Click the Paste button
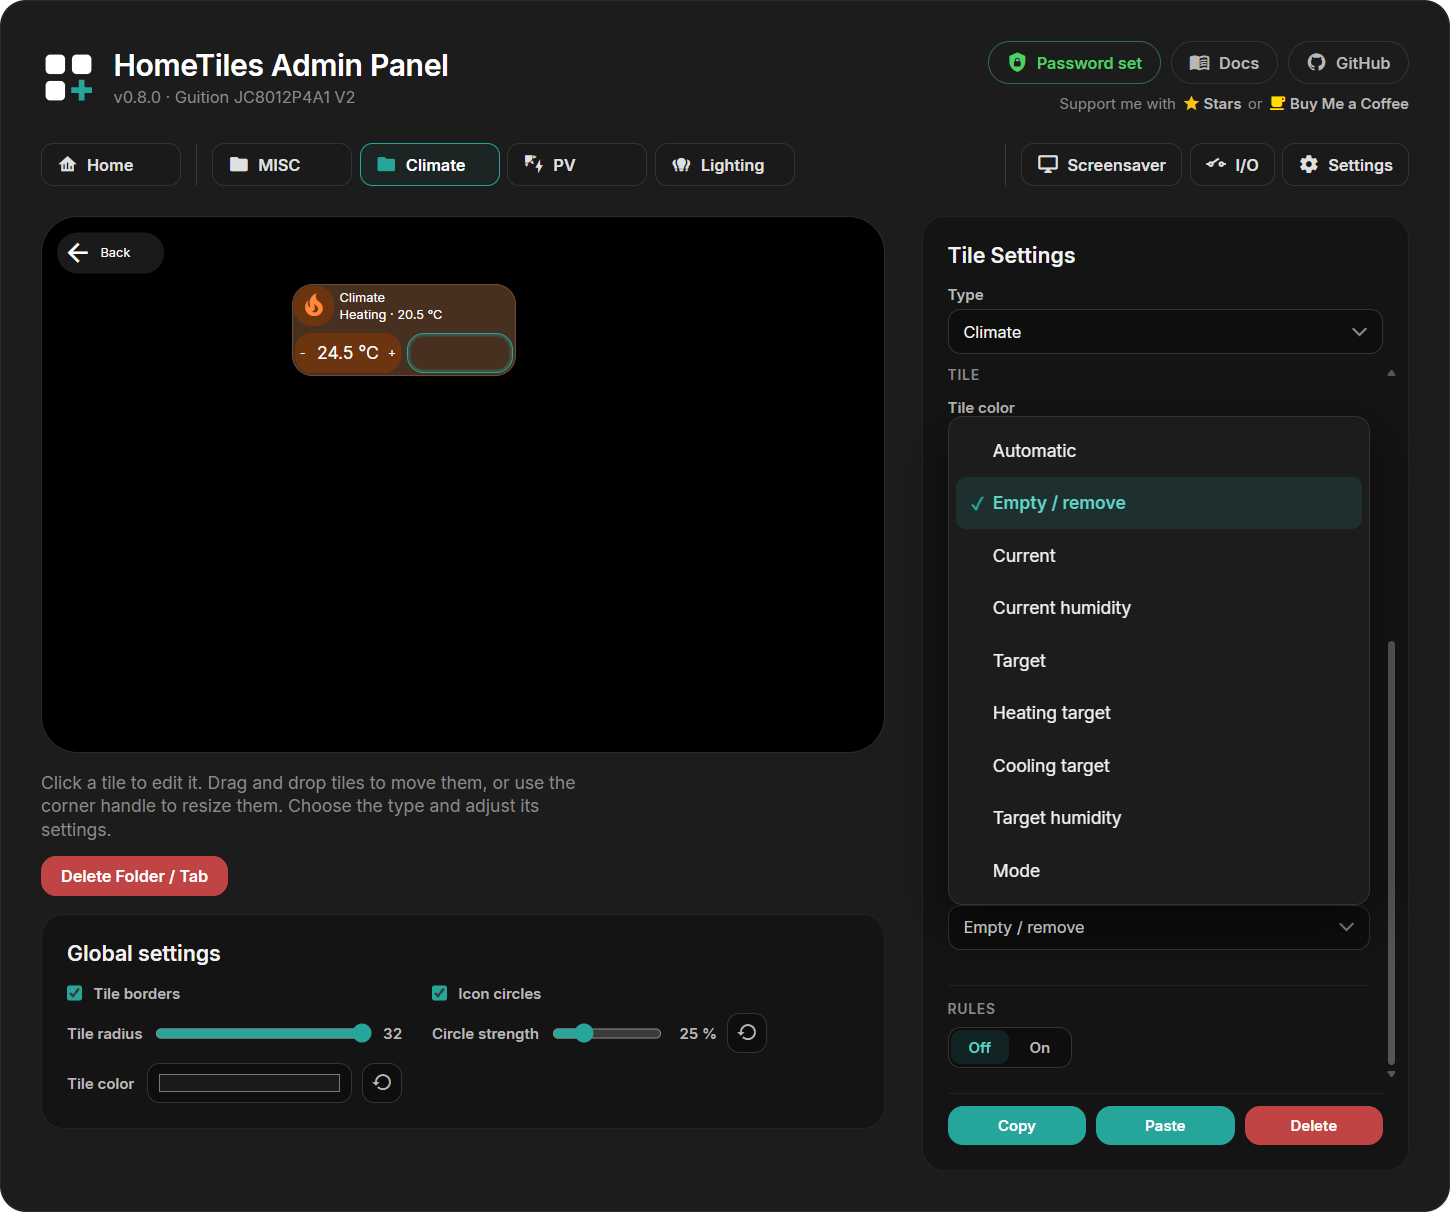The image size is (1450, 1212). [x=1165, y=1126]
